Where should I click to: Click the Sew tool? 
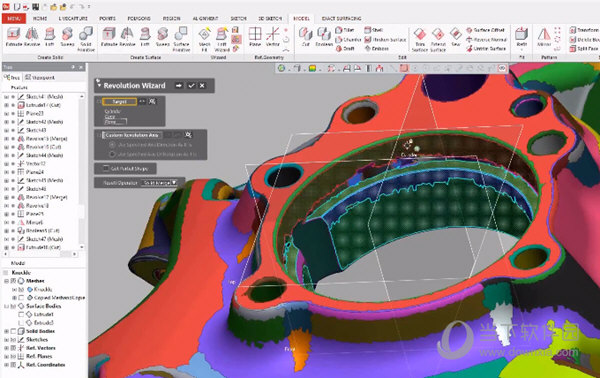click(455, 37)
